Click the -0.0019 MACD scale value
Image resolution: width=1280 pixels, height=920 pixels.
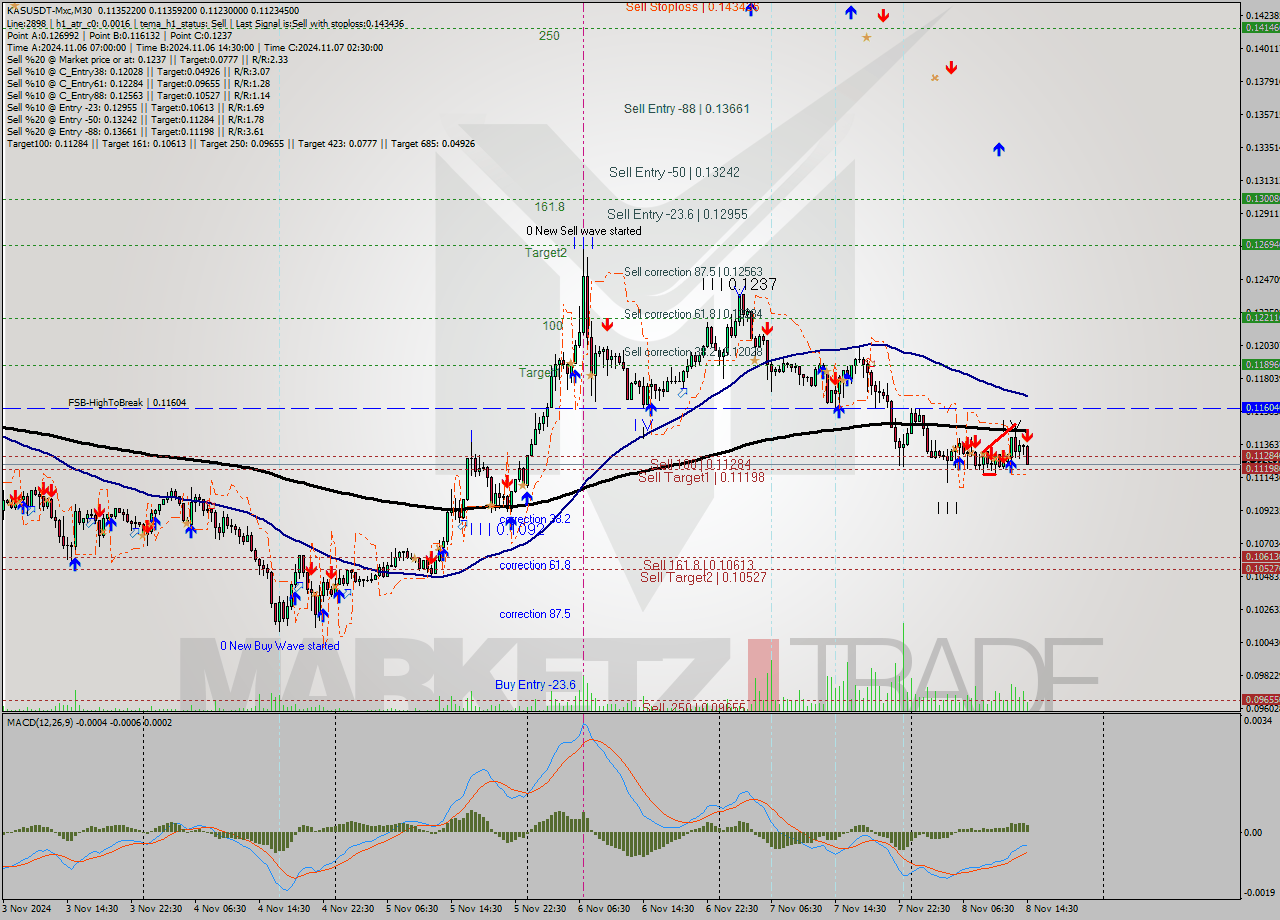click(x=1258, y=893)
